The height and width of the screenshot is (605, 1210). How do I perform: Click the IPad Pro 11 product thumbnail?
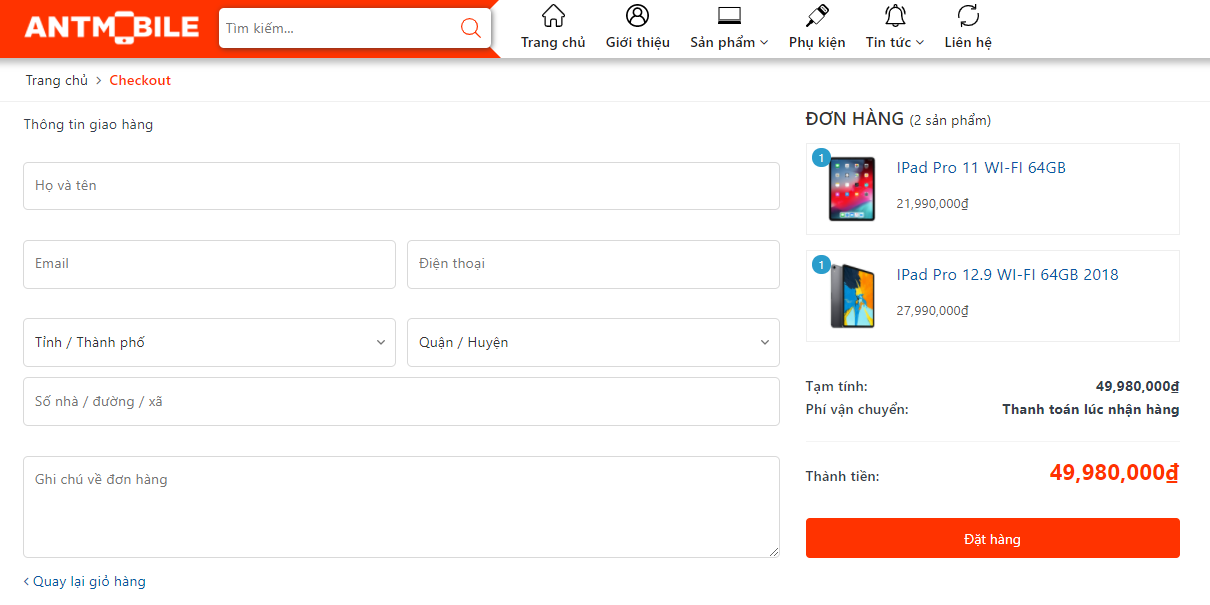(x=852, y=189)
